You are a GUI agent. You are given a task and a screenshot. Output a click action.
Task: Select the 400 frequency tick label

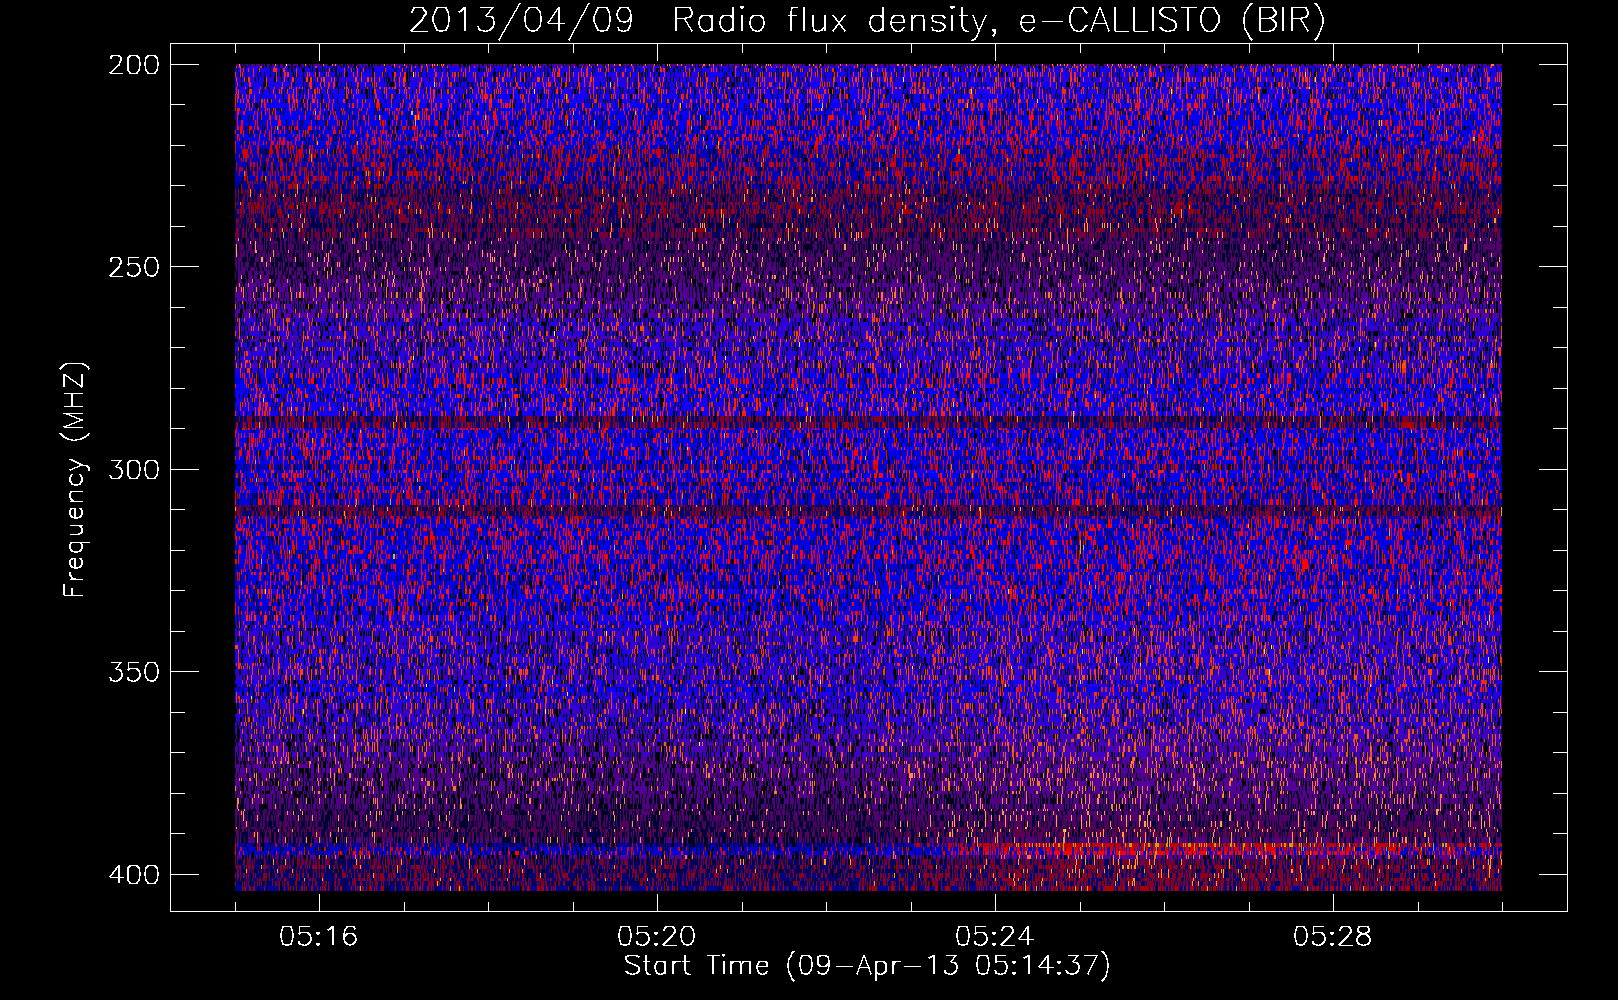click(x=133, y=874)
